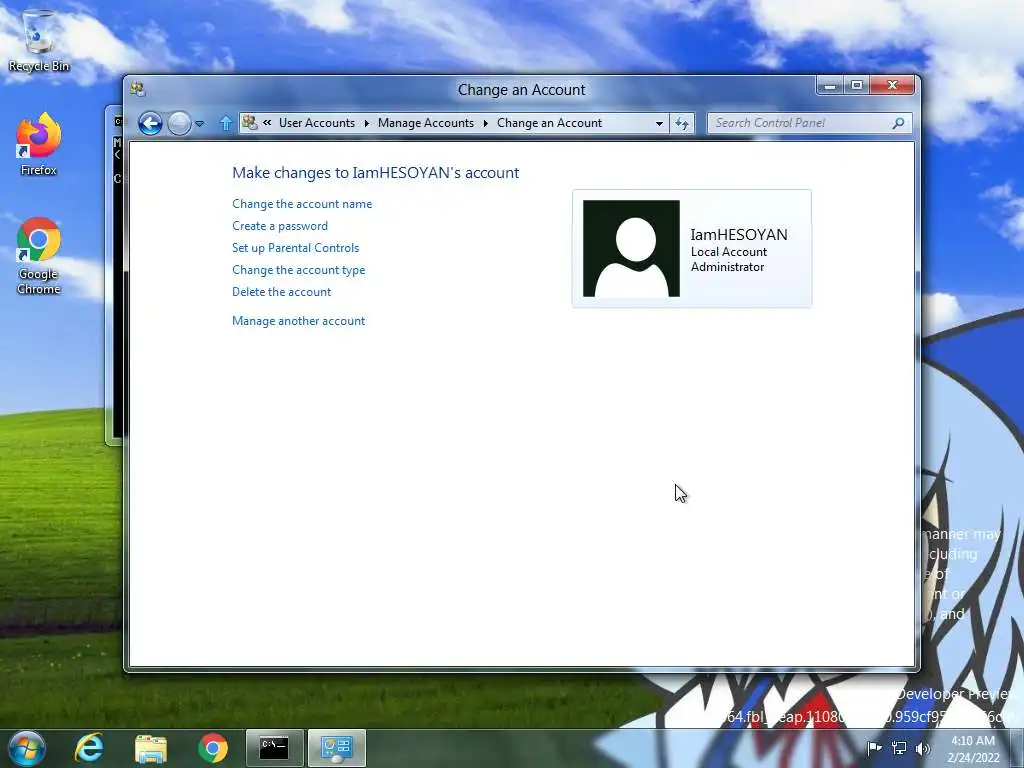Refresh the Control Panel page
The image size is (1024, 768).
click(x=682, y=123)
